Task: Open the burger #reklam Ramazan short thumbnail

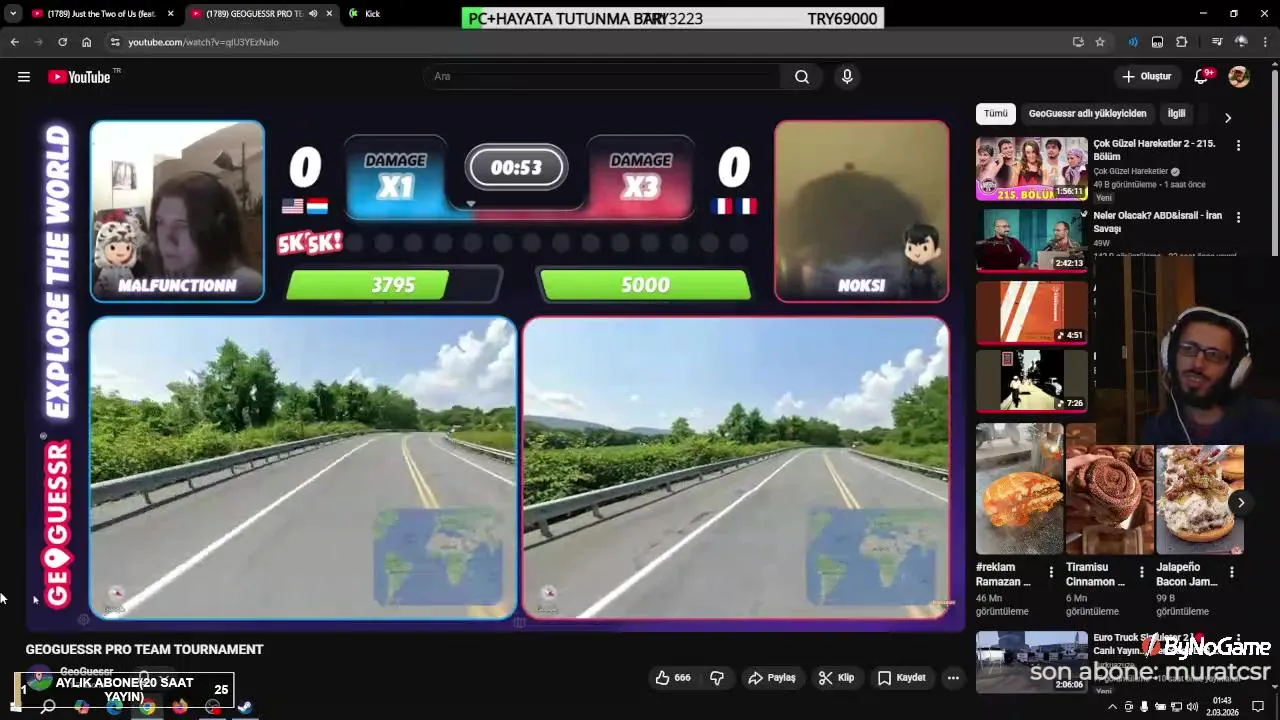Action: 1019,488
